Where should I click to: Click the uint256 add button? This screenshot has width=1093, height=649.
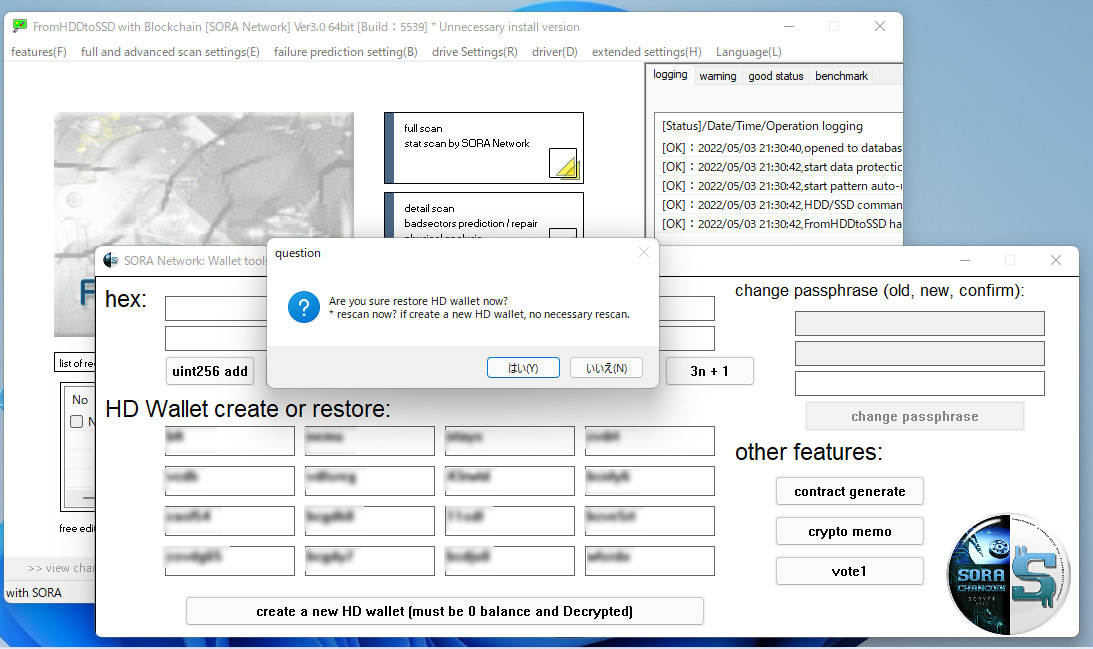(x=210, y=372)
